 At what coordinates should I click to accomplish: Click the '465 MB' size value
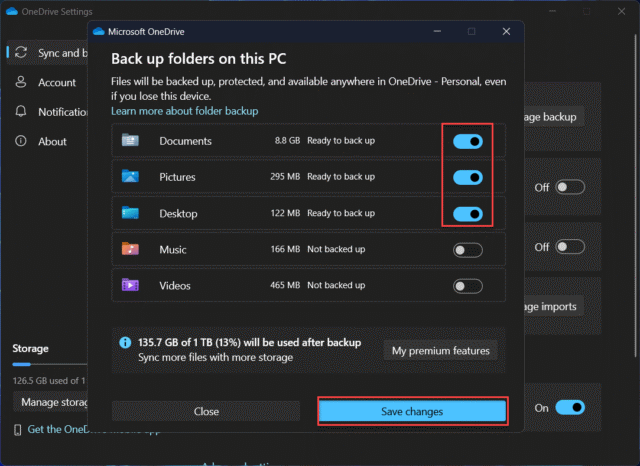[285, 285]
